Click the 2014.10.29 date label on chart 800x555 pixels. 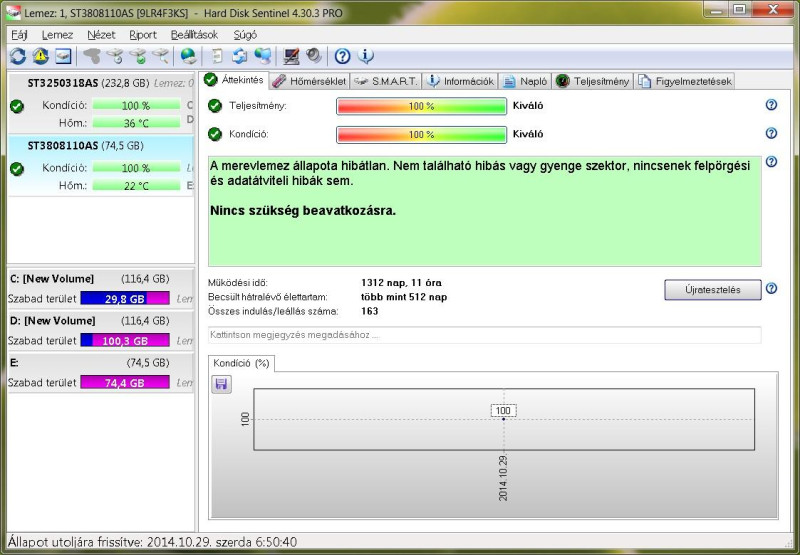(x=503, y=477)
